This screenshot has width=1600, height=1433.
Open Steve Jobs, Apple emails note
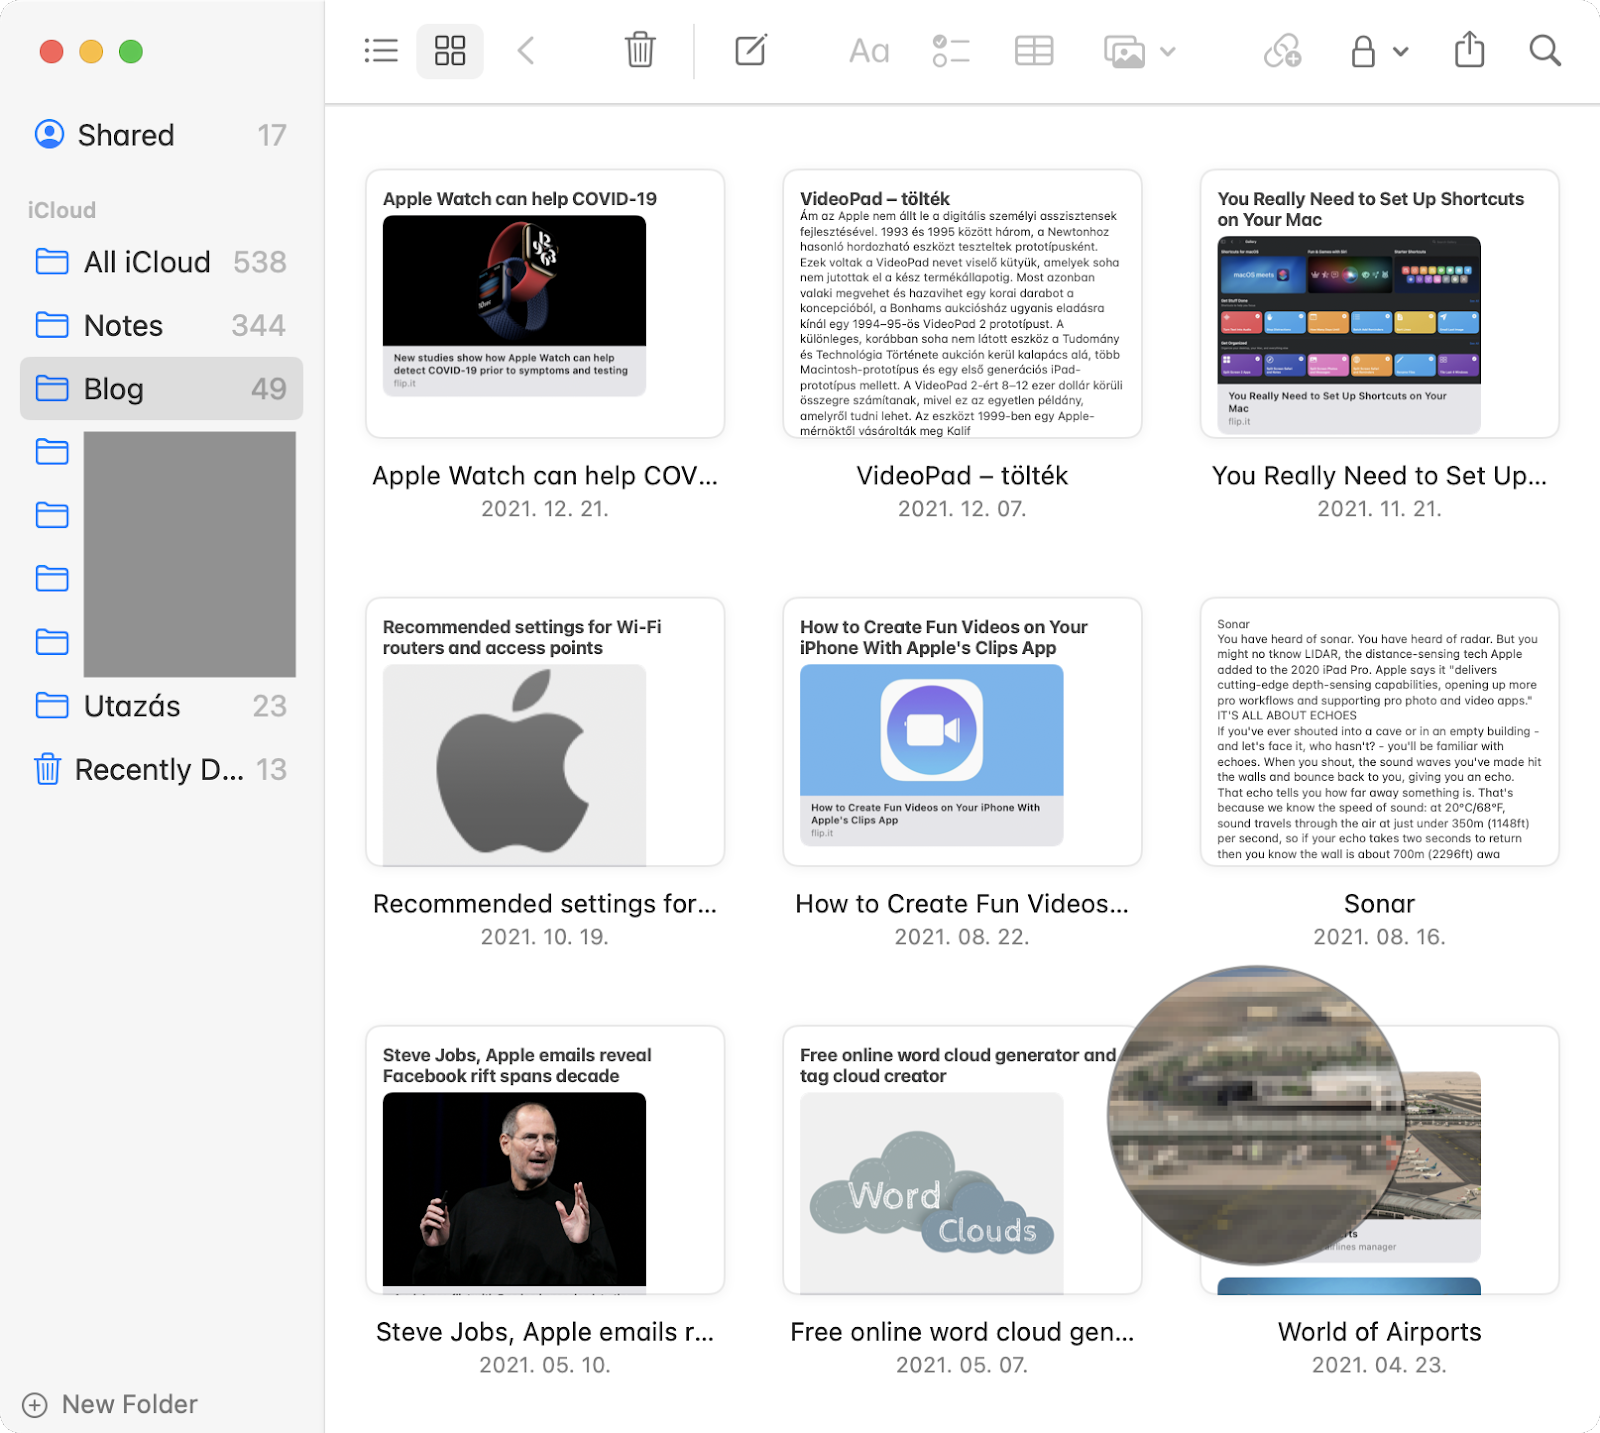[x=545, y=1159]
